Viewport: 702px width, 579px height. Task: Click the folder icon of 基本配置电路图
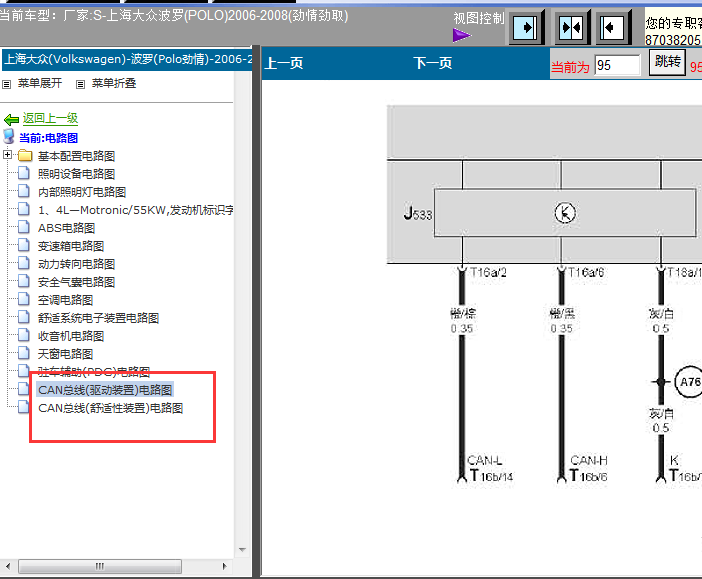click(25, 155)
